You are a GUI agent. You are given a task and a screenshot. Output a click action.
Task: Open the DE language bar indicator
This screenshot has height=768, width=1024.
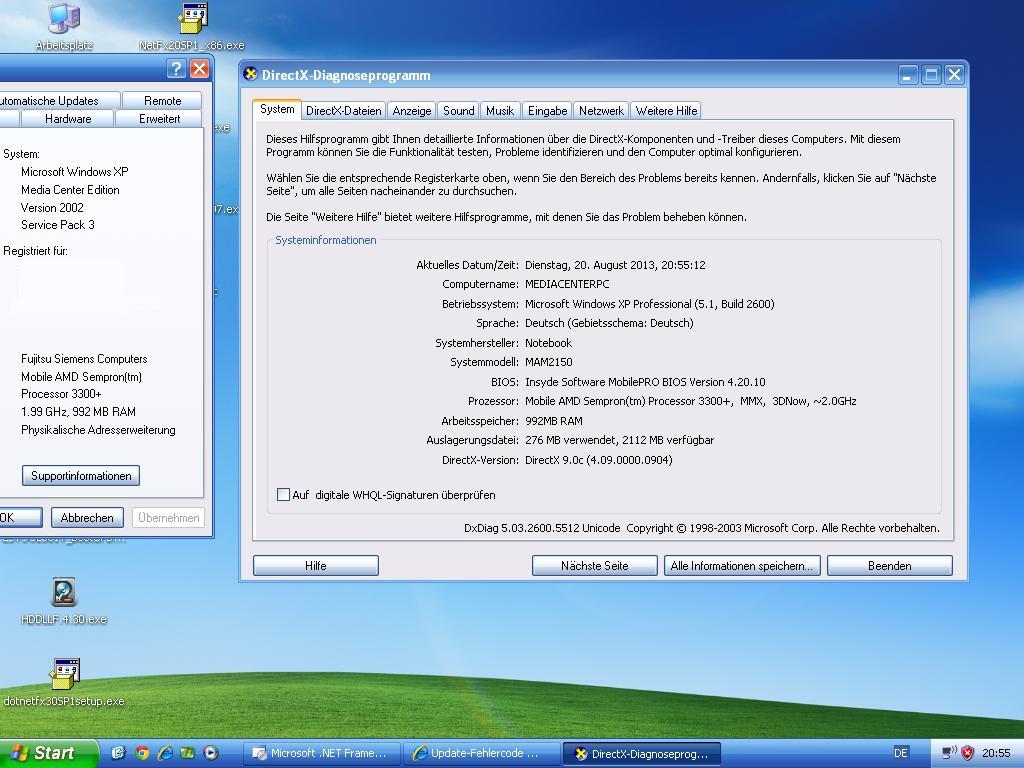(x=901, y=753)
